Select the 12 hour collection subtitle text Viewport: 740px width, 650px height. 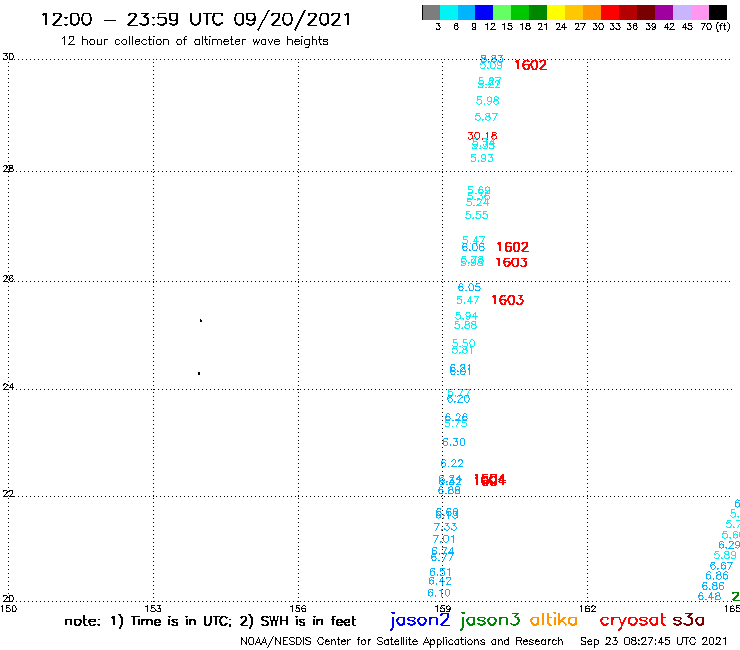(194, 42)
